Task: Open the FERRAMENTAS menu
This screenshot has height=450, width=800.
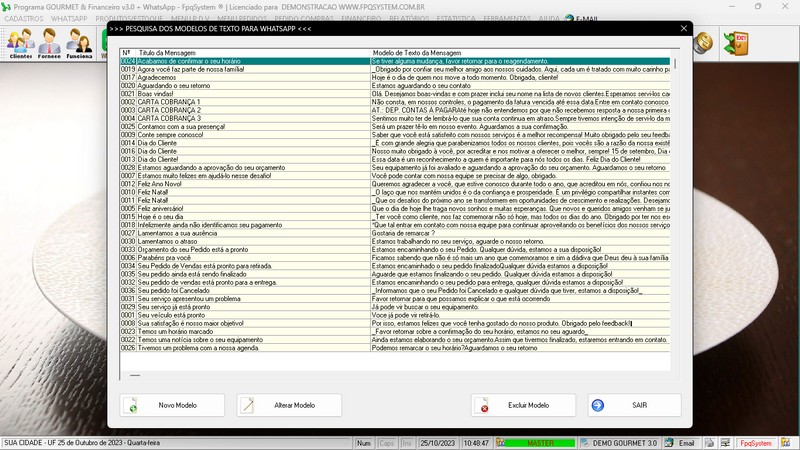Action: (x=507, y=19)
